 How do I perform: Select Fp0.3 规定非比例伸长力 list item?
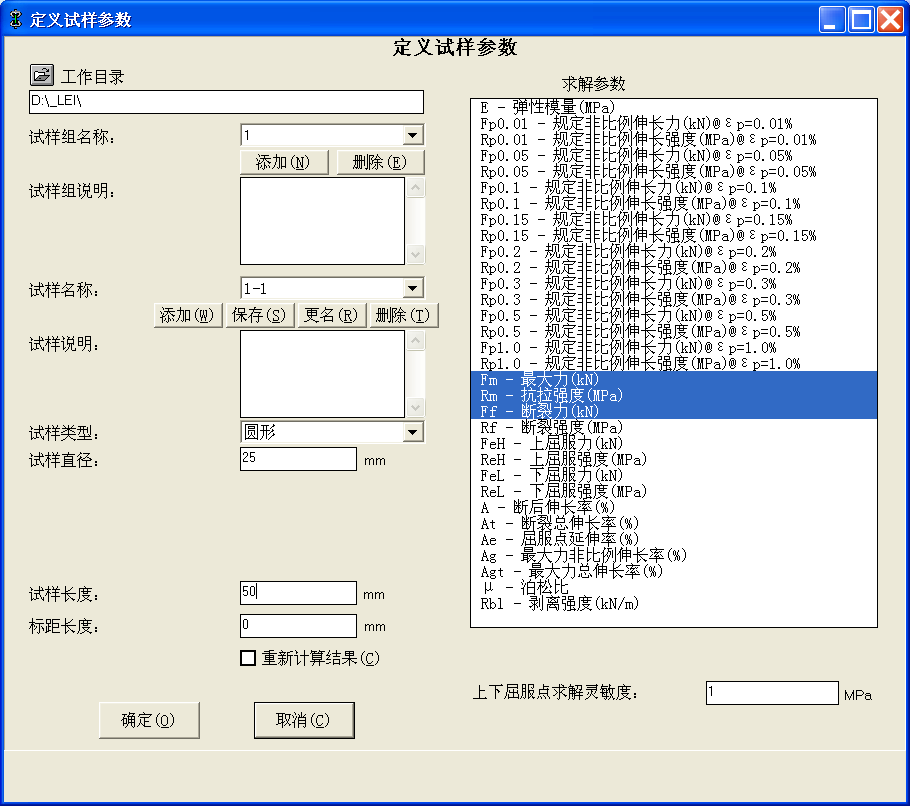pyautogui.click(x=674, y=284)
